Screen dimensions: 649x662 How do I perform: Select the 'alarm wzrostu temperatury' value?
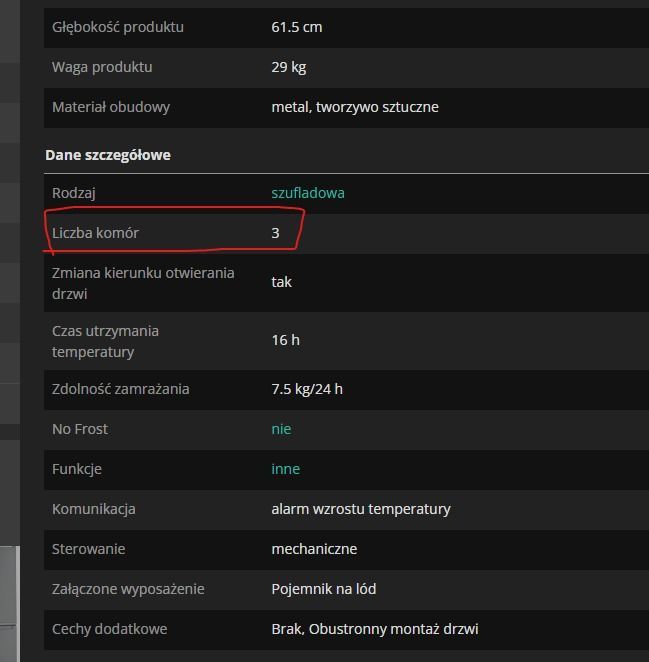tap(360, 509)
